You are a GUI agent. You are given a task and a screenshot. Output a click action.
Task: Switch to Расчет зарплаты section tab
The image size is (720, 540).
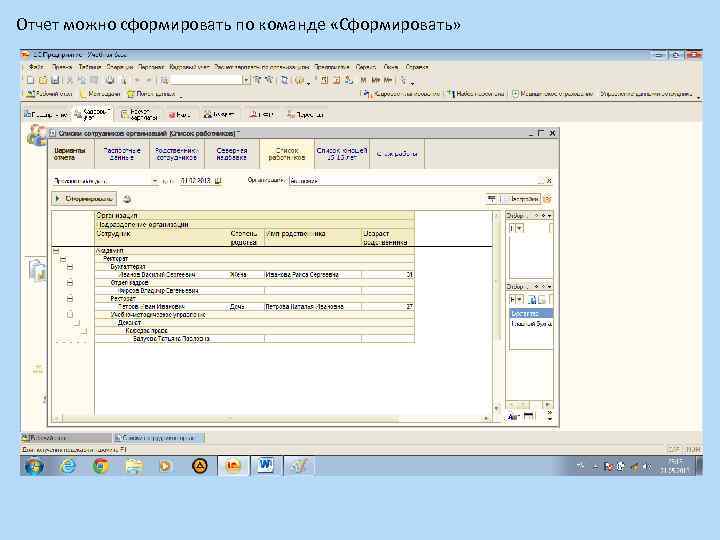coord(140,114)
